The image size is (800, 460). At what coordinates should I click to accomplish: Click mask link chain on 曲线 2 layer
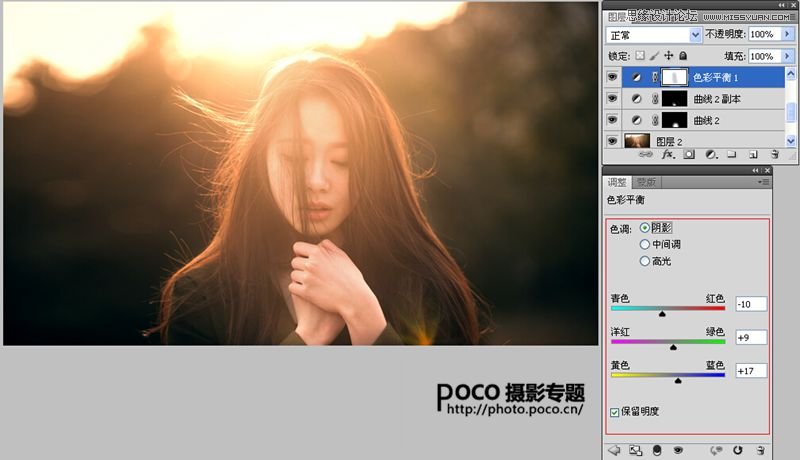click(x=655, y=120)
